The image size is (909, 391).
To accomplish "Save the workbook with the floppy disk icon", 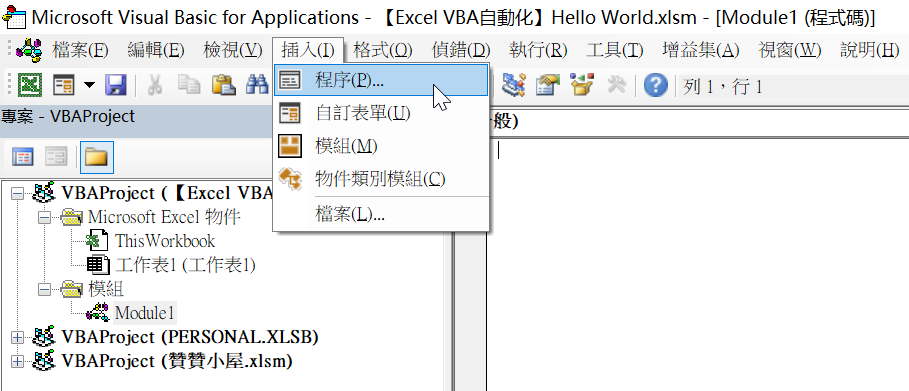I will tap(115, 85).
